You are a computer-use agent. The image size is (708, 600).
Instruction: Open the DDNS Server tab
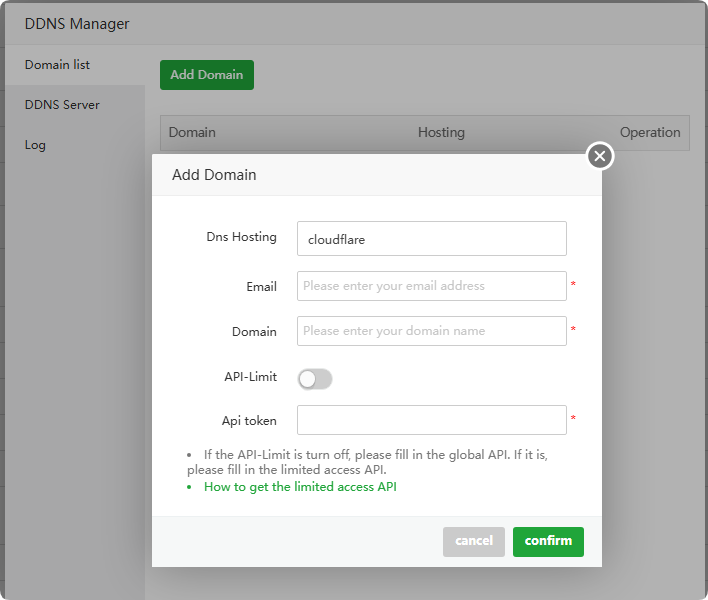tap(62, 105)
